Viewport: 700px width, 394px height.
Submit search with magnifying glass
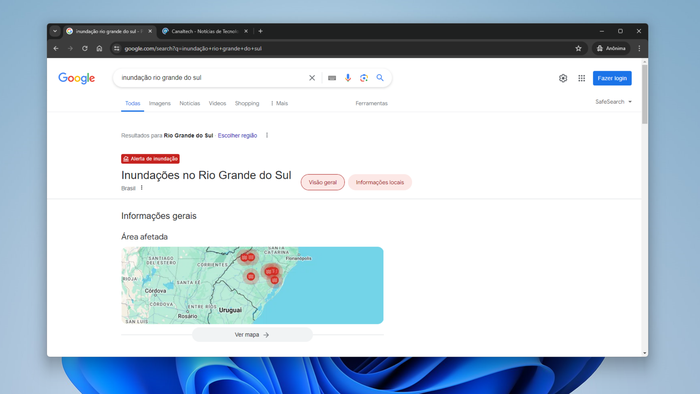point(380,78)
